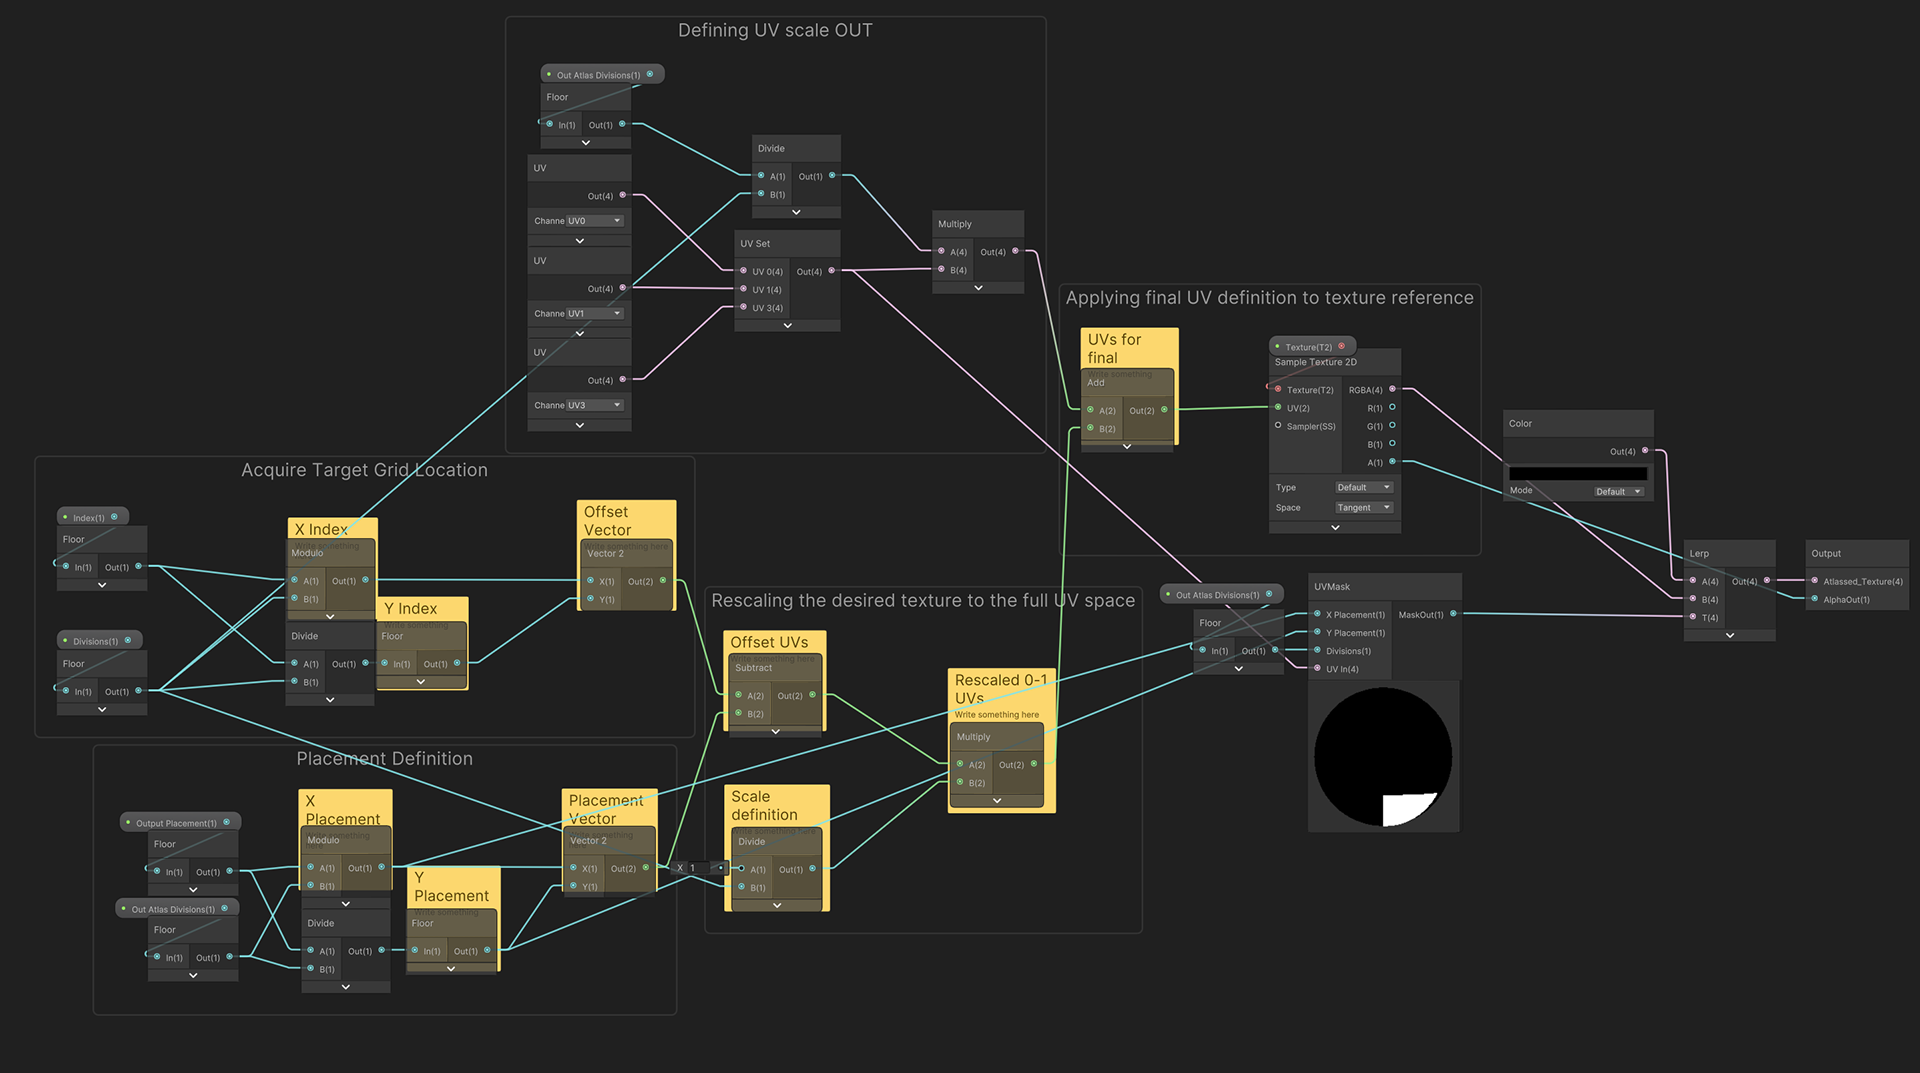Select the UVMask node header
The width and height of the screenshot is (1920, 1073).
[1385, 587]
